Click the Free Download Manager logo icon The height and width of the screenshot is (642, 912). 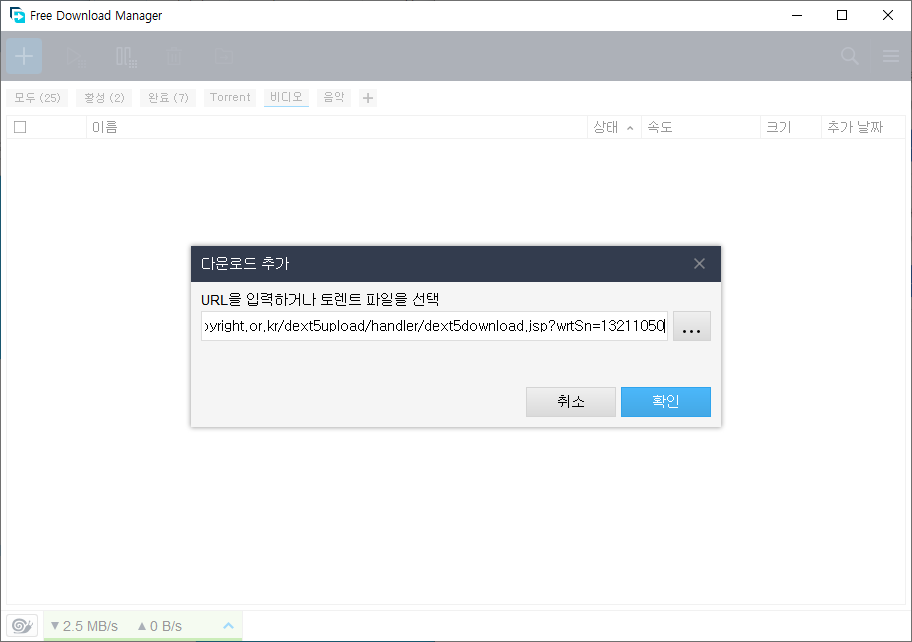click(x=17, y=15)
